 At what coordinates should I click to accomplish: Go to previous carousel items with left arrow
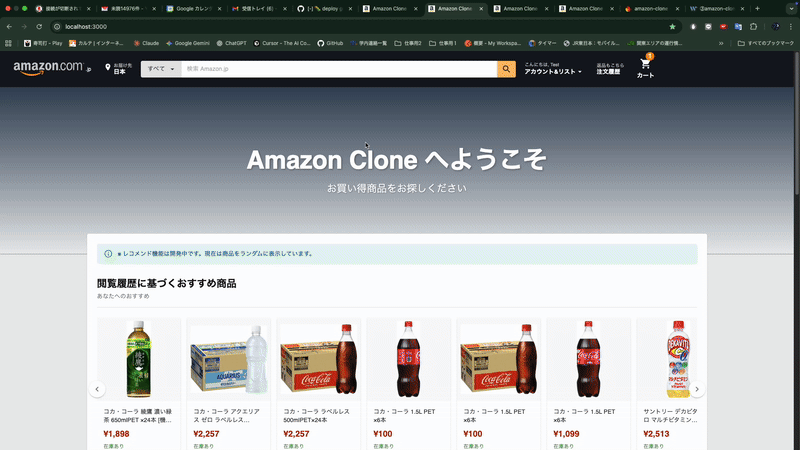pyautogui.click(x=97, y=389)
